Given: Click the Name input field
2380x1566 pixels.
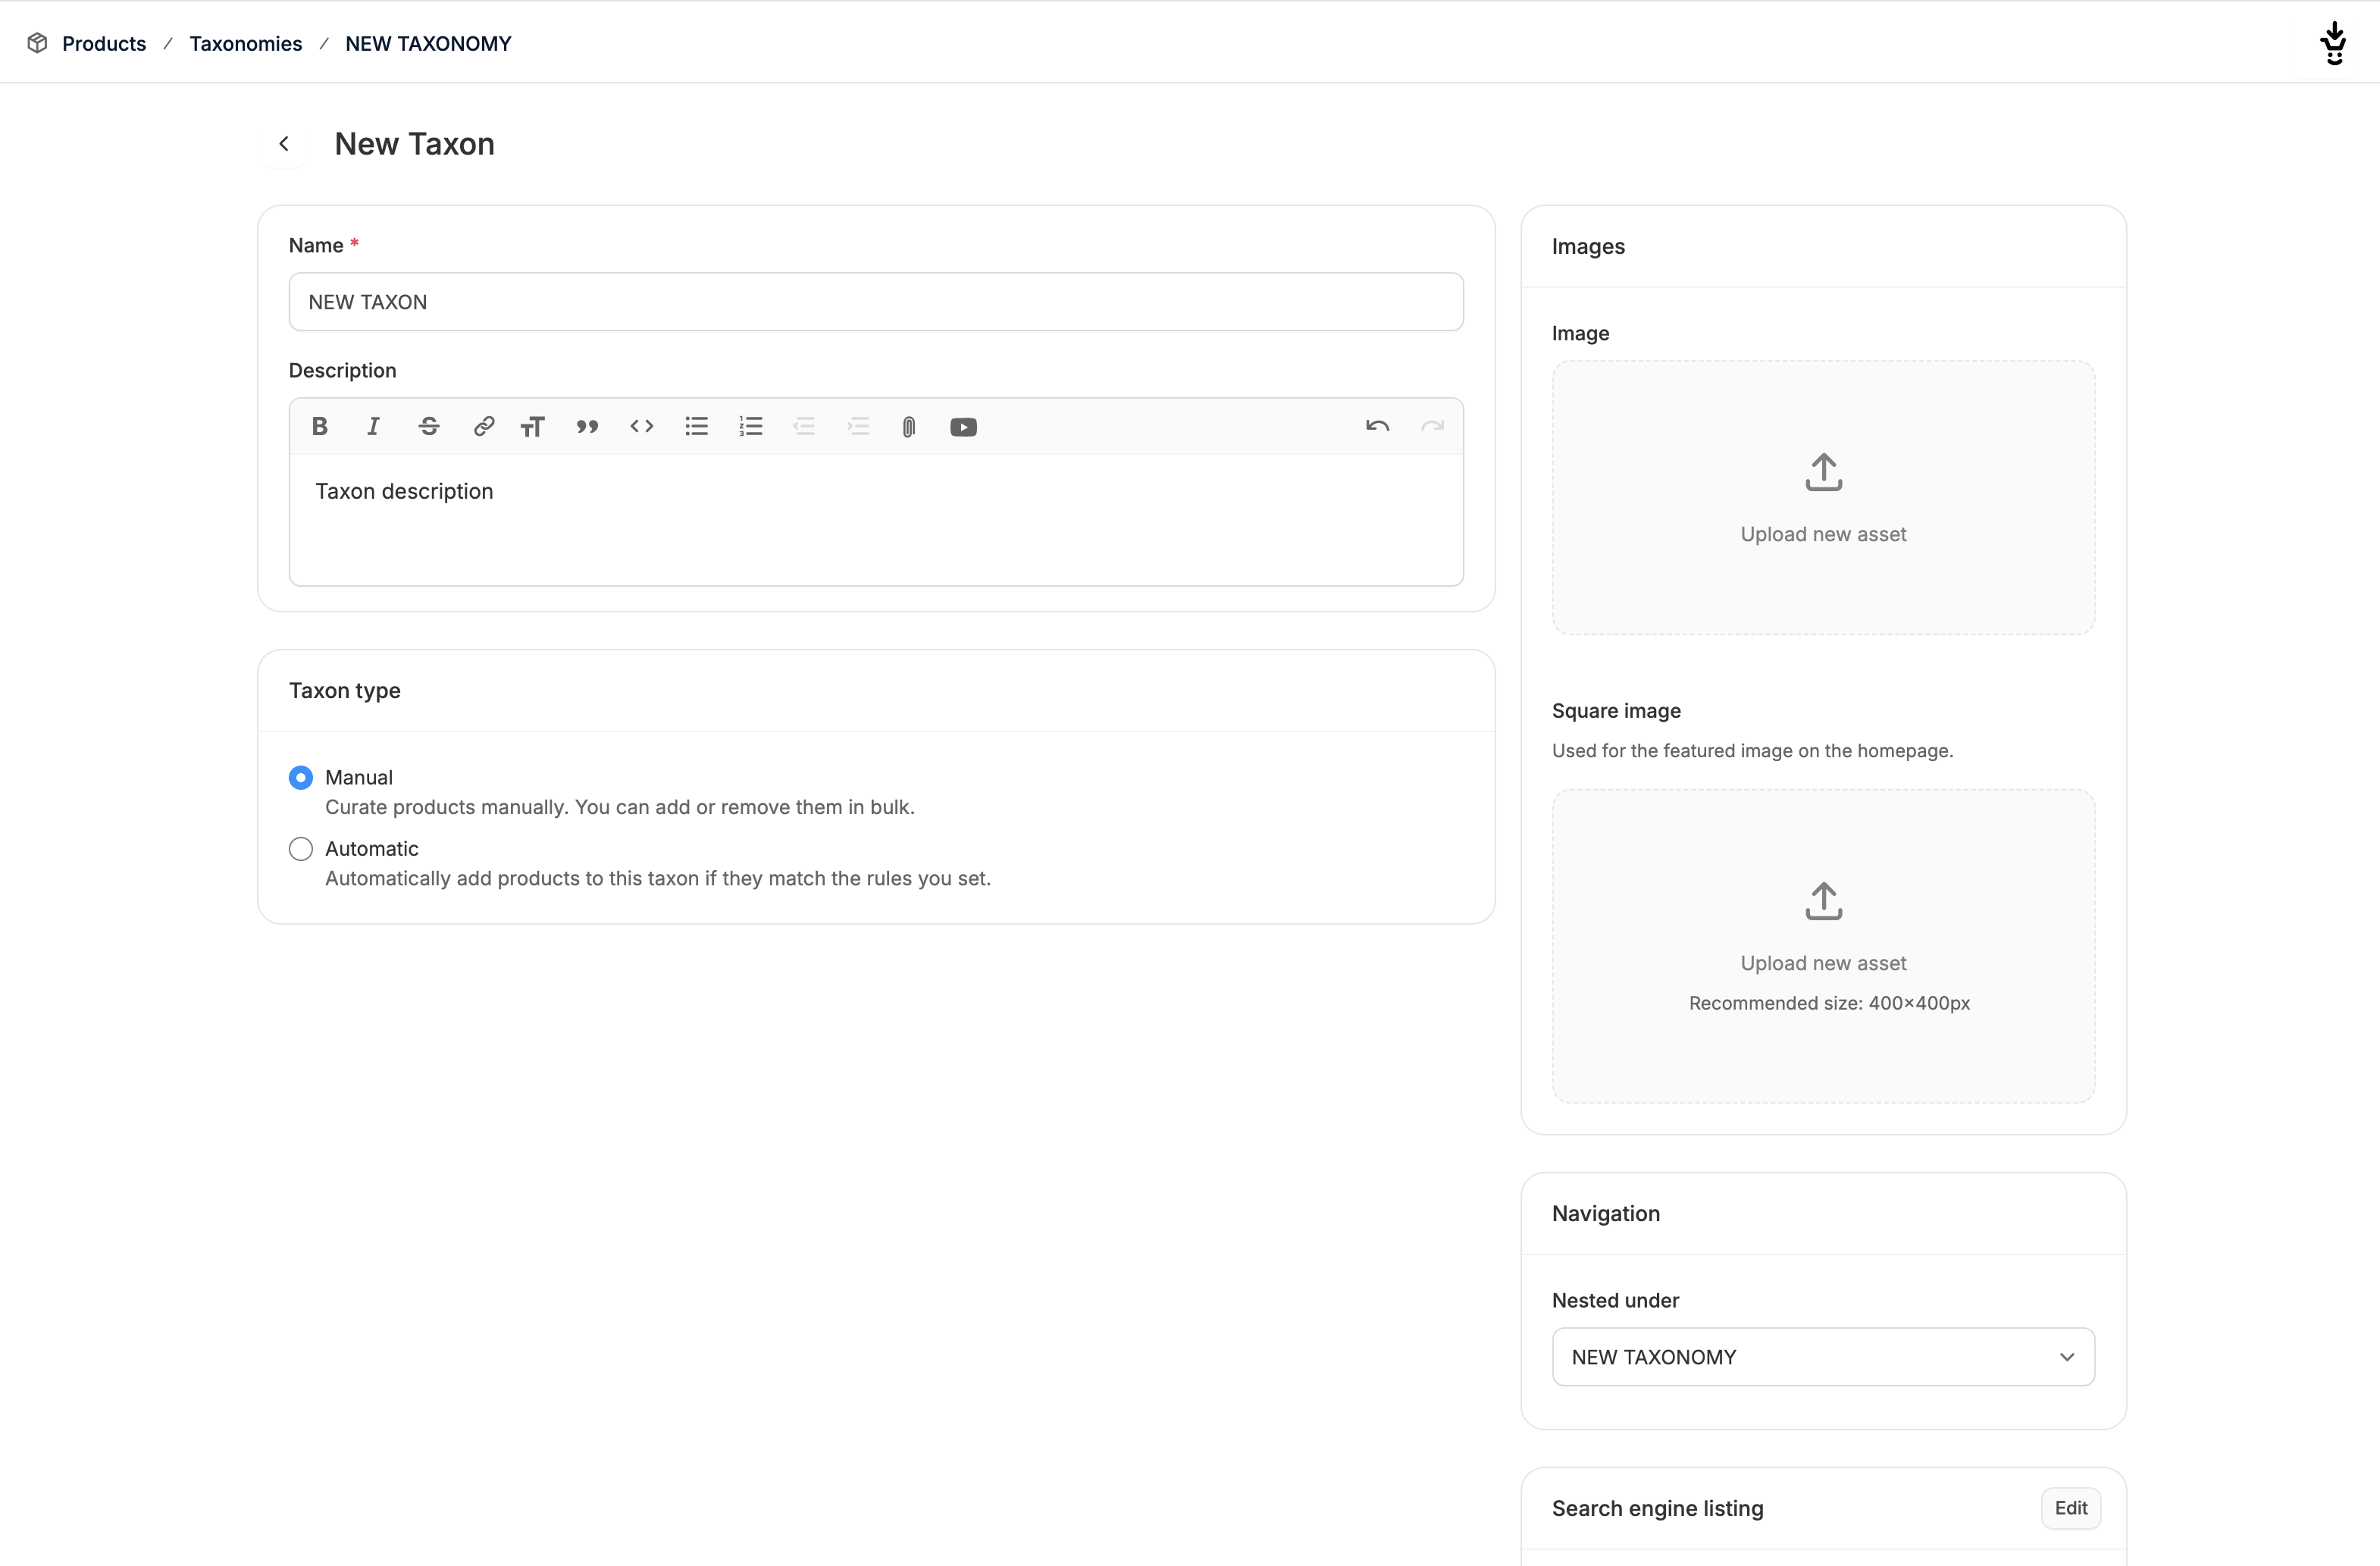Looking at the screenshot, I should (875, 302).
